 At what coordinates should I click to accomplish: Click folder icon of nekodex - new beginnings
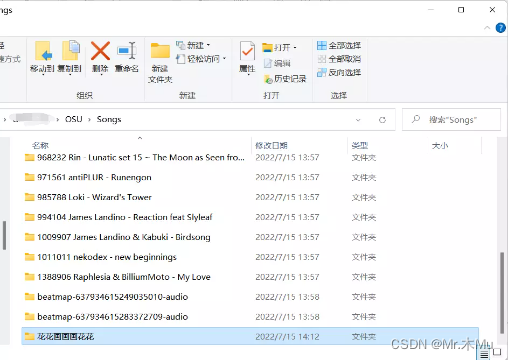click(x=30, y=257)
